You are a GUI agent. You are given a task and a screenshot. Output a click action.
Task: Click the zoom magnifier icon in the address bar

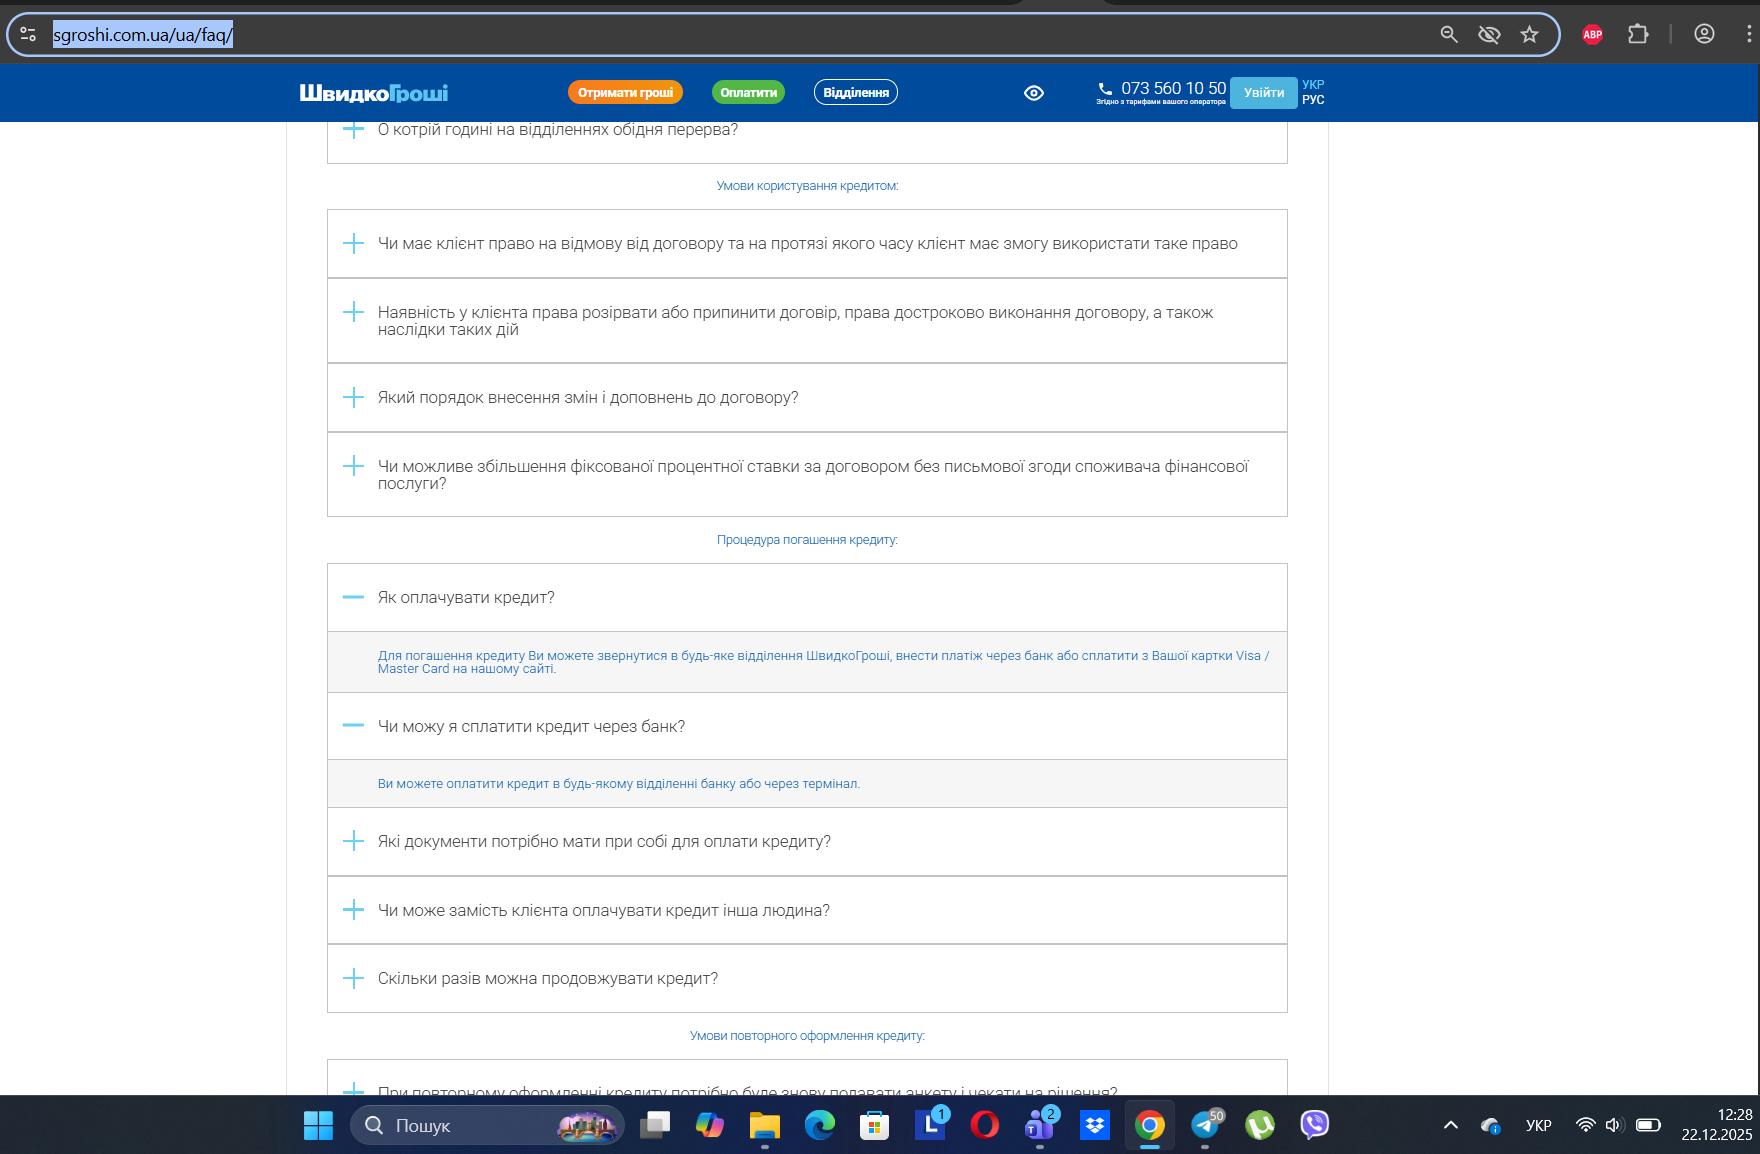pos(1449,35)
